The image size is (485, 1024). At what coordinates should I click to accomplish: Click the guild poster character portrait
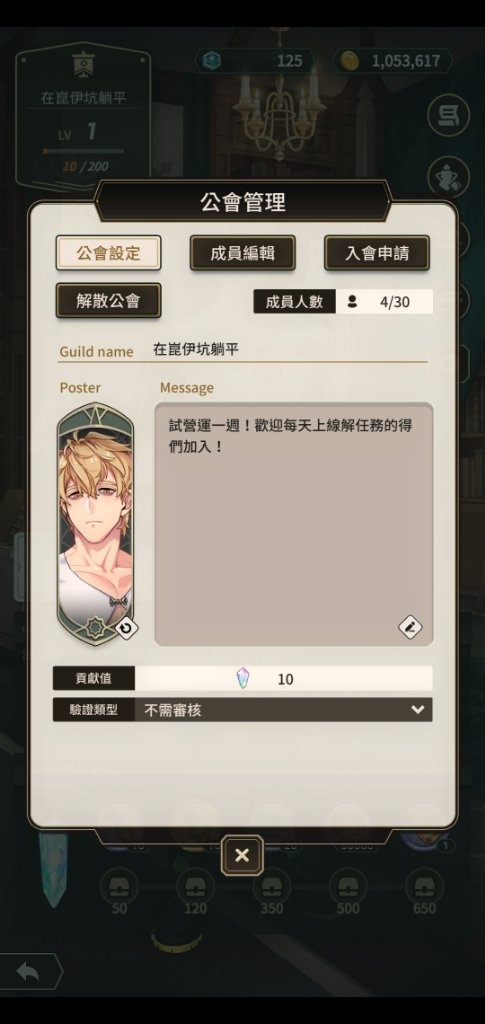click(x=95, y=524)
